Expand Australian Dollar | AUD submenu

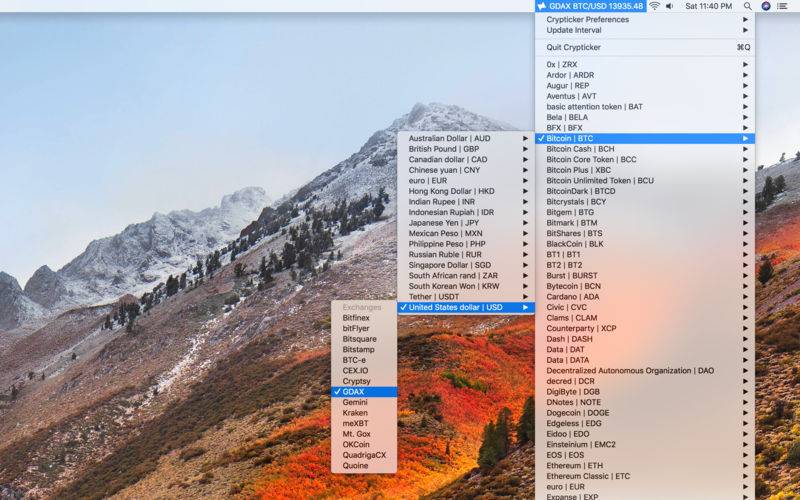point(466,138)
